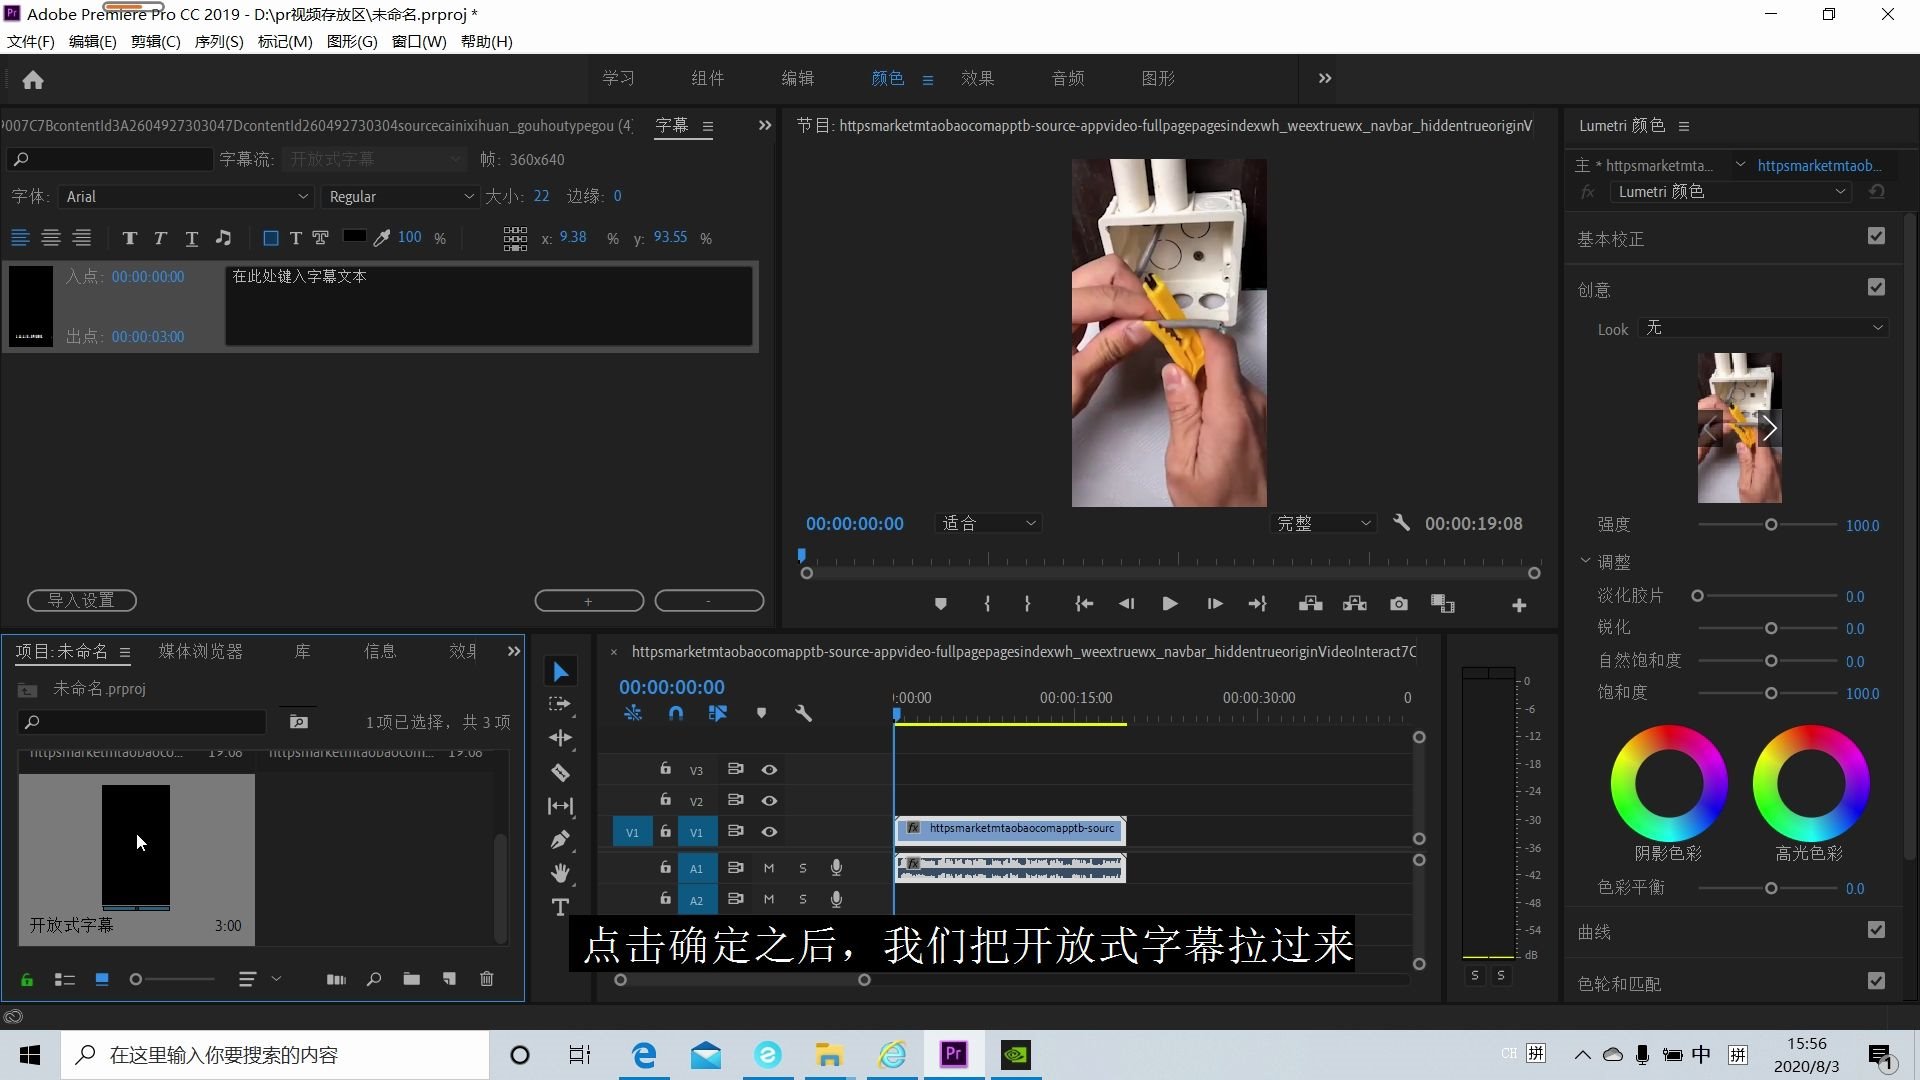Screen dimensions: 1920x1080
Task: Toggle 创意 section checkbox
Action: 1876,287
